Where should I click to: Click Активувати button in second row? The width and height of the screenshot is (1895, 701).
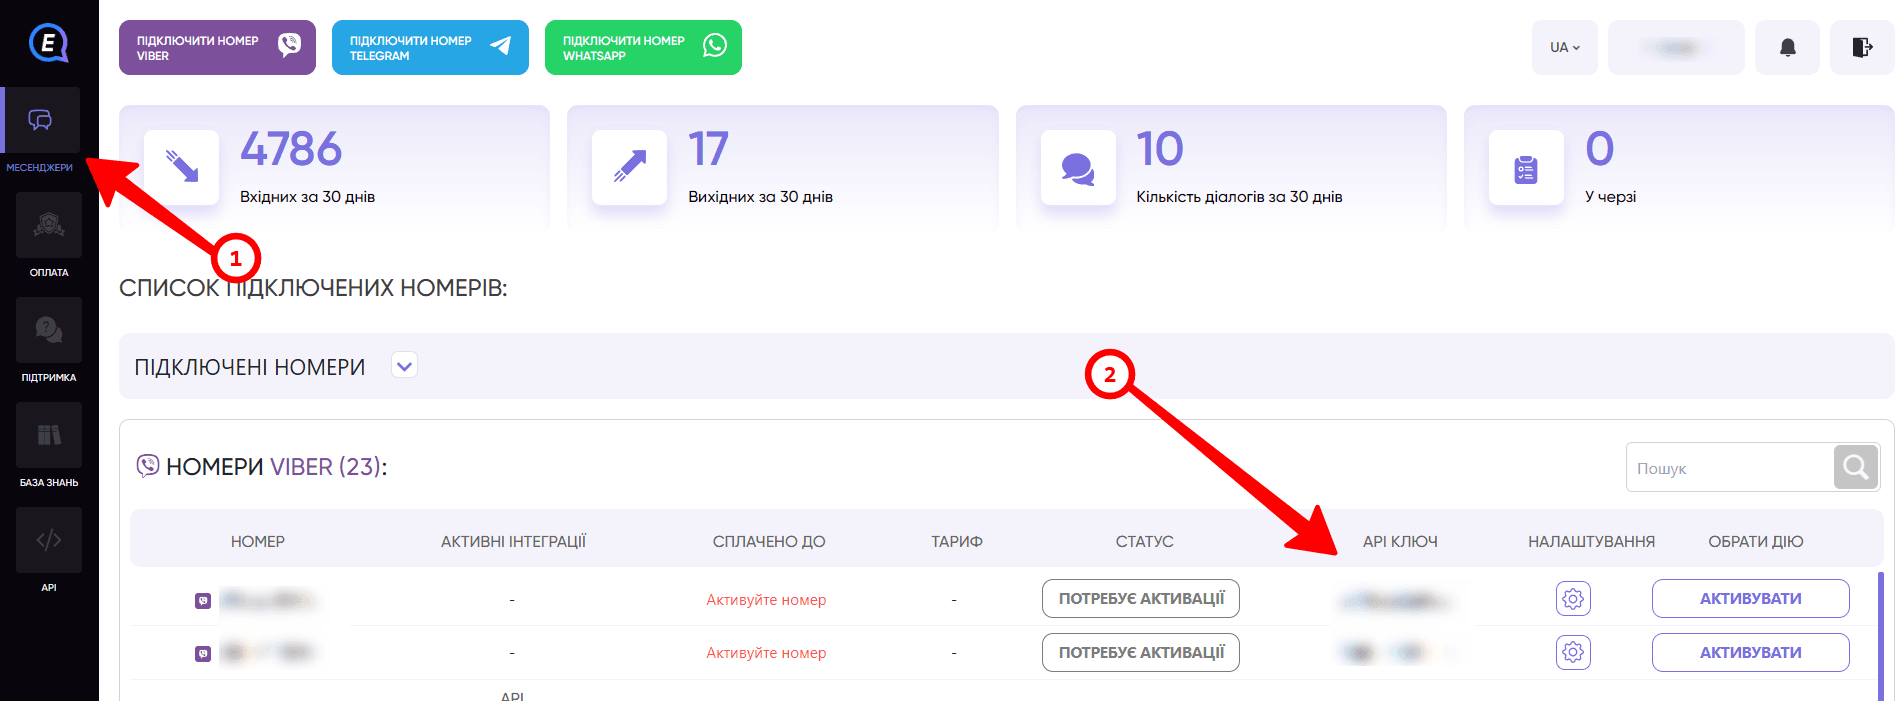tap(1750, 653)
